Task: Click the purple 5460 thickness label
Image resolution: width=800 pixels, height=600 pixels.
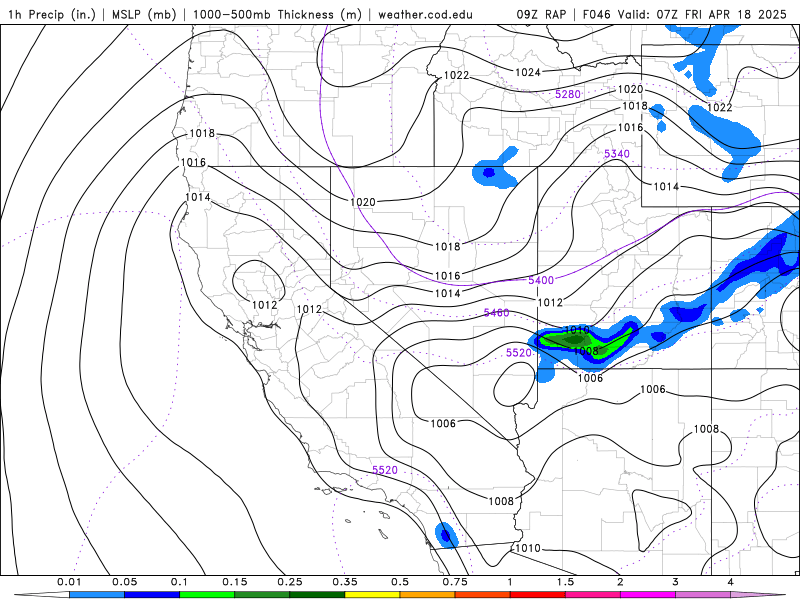Action: coord(496,312)
